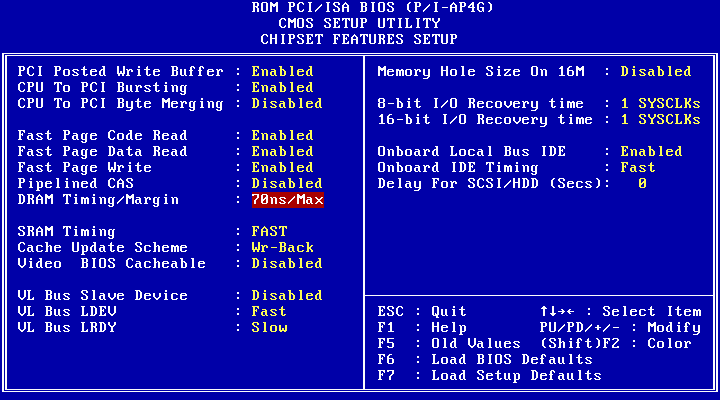720x400 pixels.
Task: Click the 8-bit I/O Recovery time label
Action: (481, 104)
